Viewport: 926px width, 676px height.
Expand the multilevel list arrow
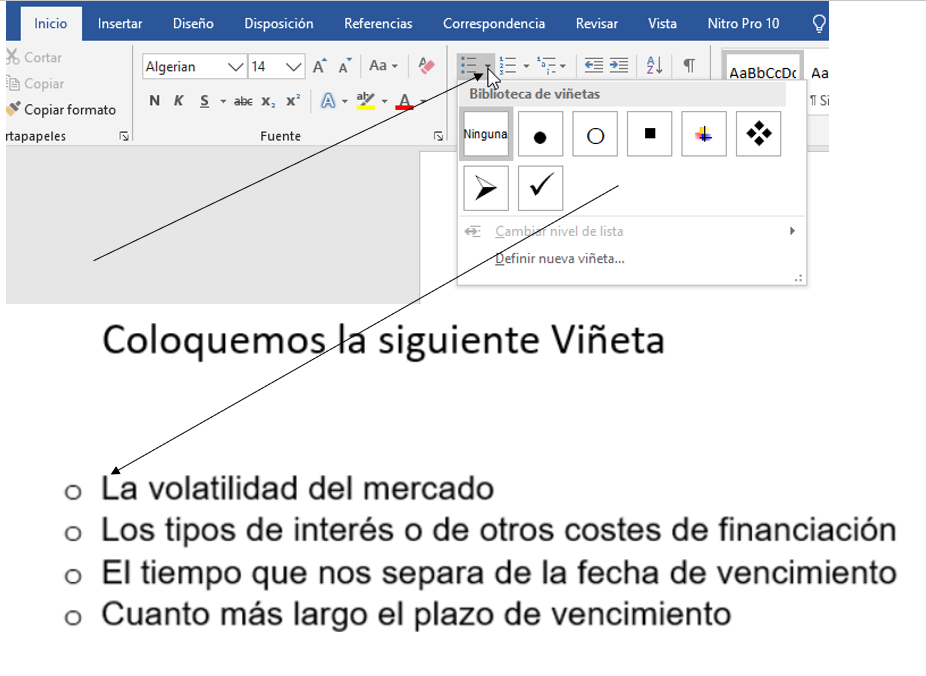563,66
